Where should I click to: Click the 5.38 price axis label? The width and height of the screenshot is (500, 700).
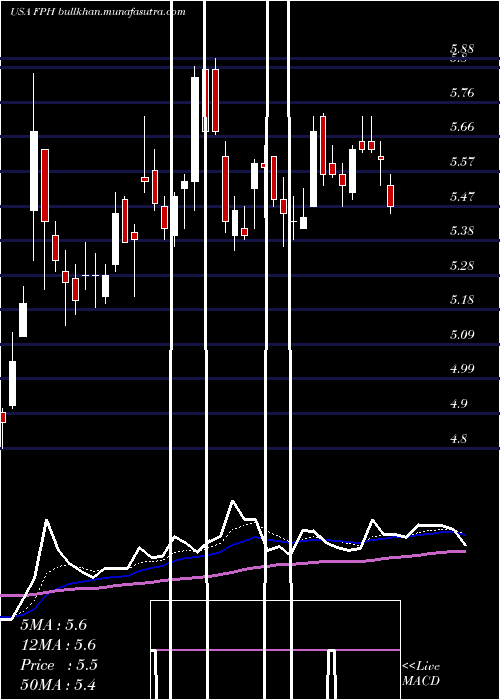[x=462, y=231]
